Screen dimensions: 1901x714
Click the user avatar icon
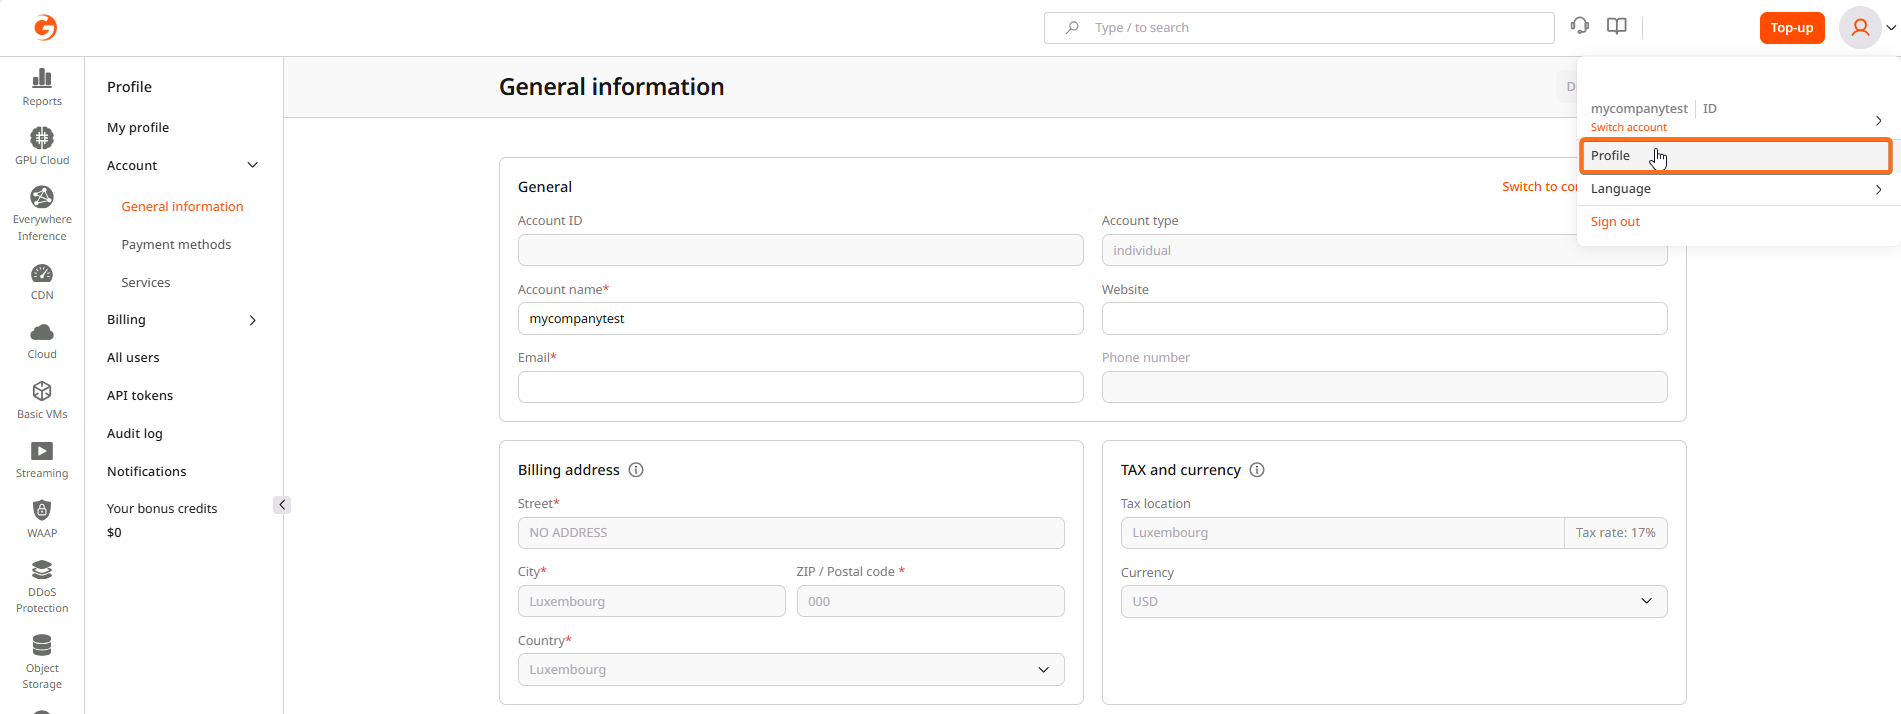(1860, 28)
